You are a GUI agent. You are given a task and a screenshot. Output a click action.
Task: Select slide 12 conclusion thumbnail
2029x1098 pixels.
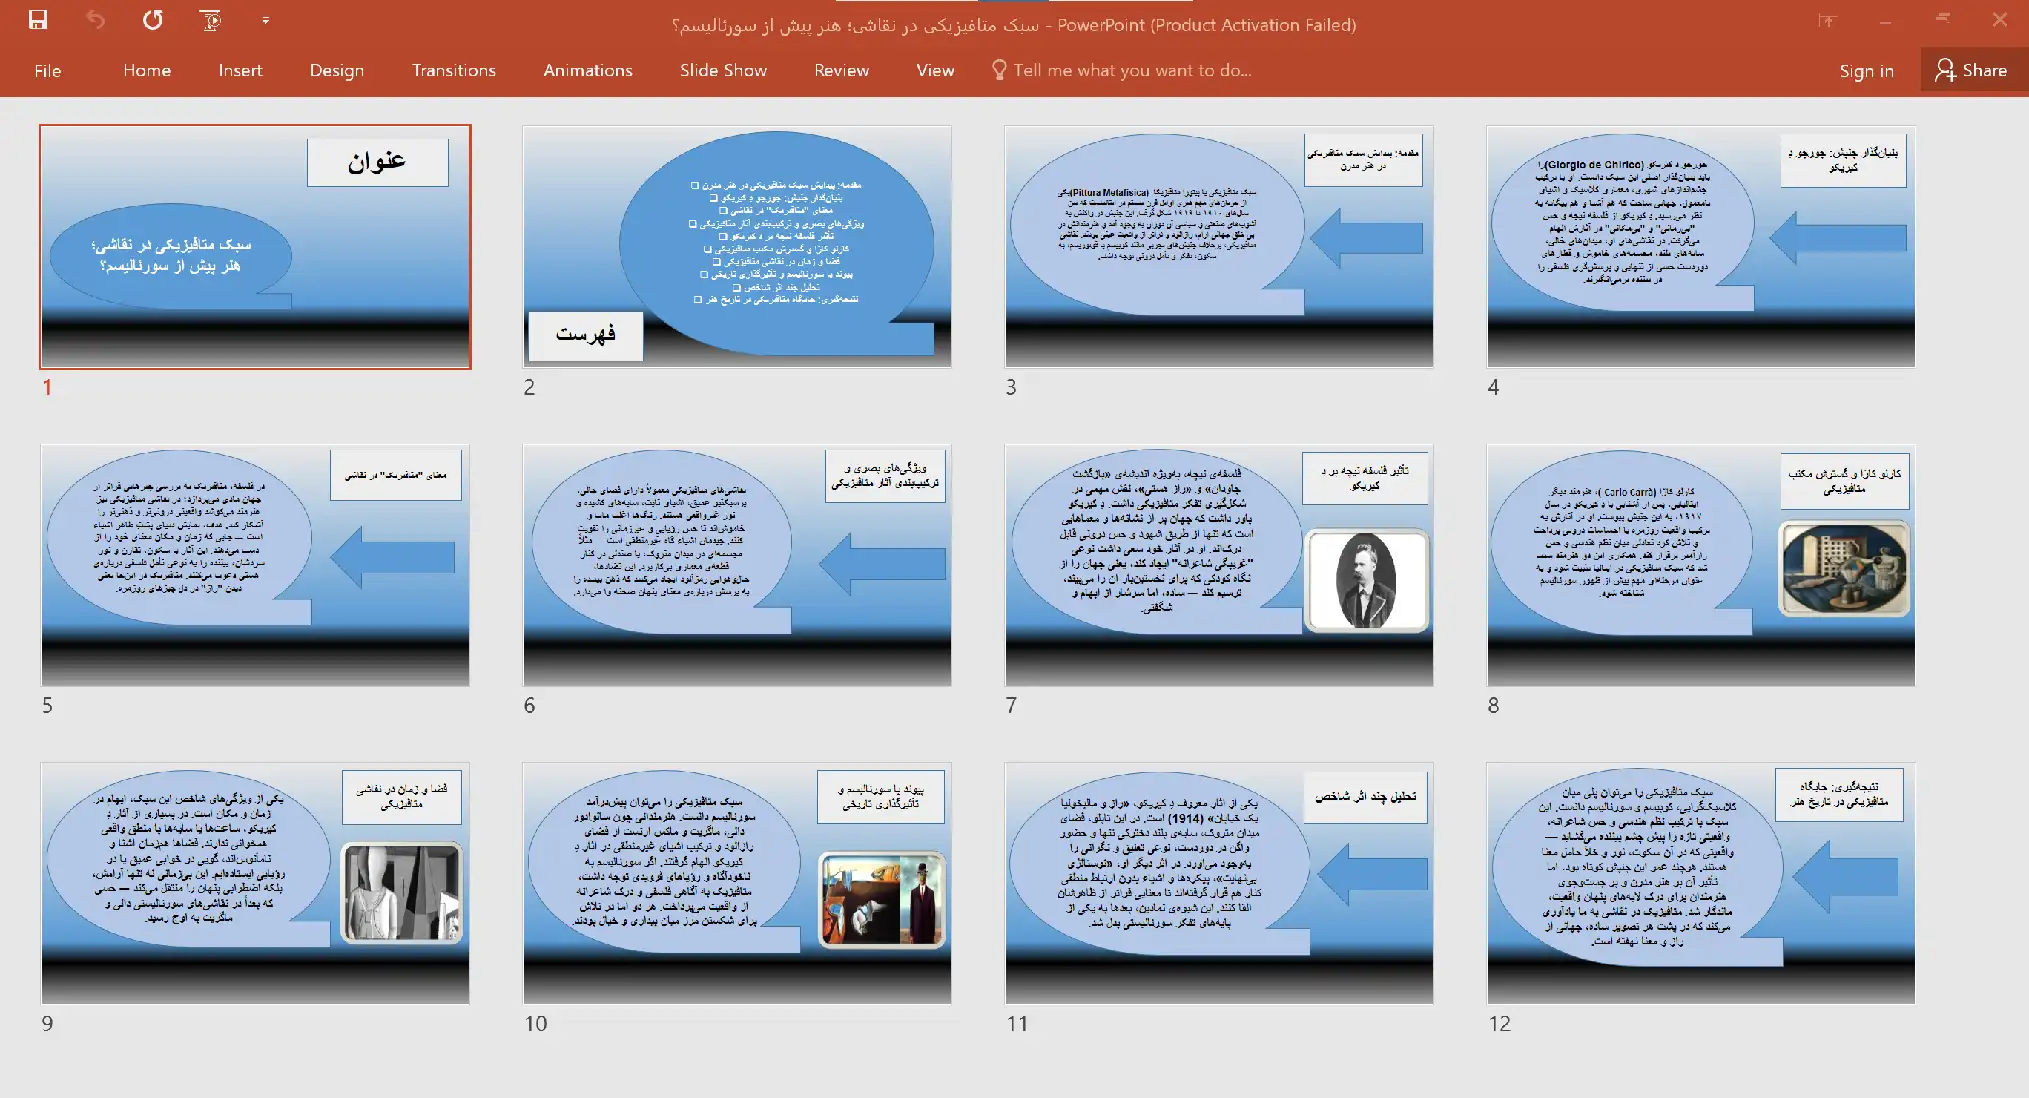pyautogui.click(x=1700, y=883)
